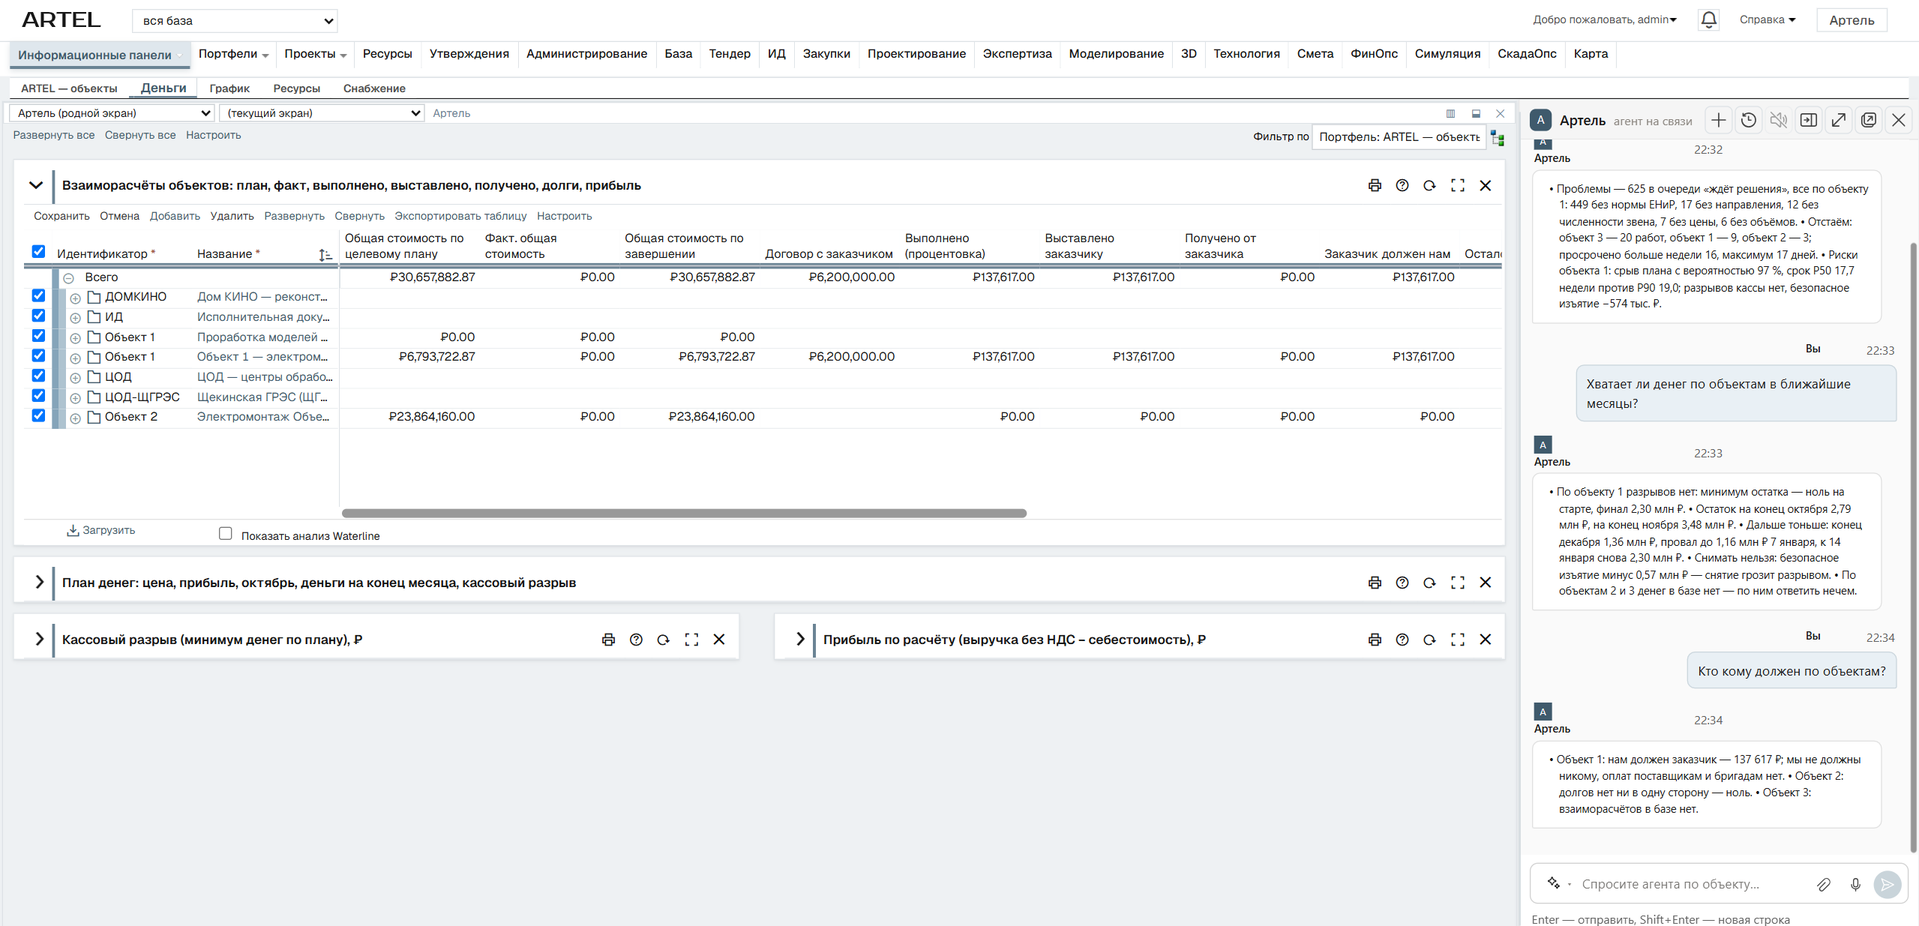Open help for Прибыль по расчёту panel
Image resolution: width=1919 pixels, height=926 pixels.
1402,639
